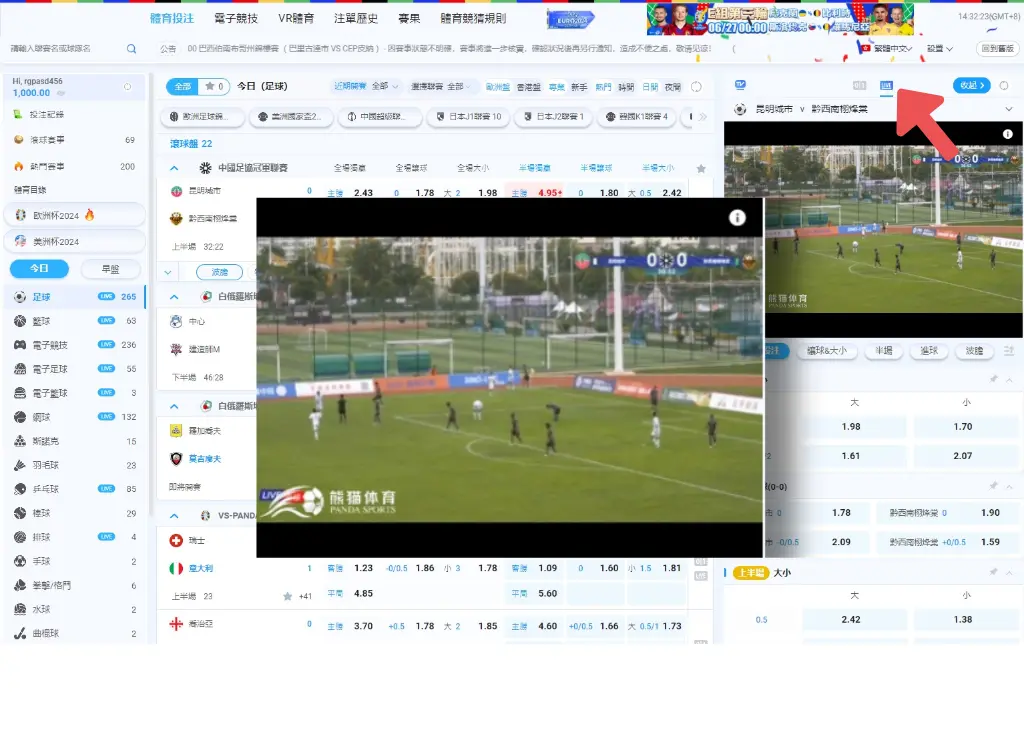This screenshot has height=732, width=1024.
Task: Switch to the 電子競技 top tab
Action: (x=235, y=18)
